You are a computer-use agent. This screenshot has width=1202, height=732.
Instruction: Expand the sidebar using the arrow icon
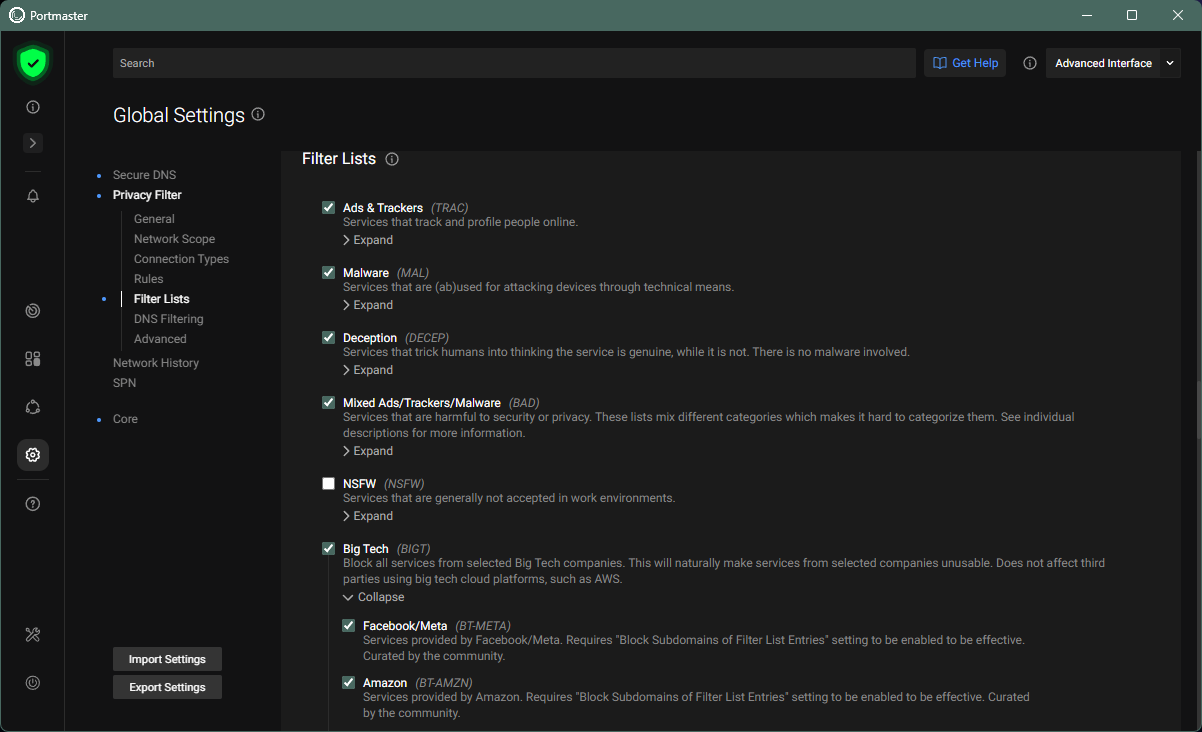coord(33,143)
